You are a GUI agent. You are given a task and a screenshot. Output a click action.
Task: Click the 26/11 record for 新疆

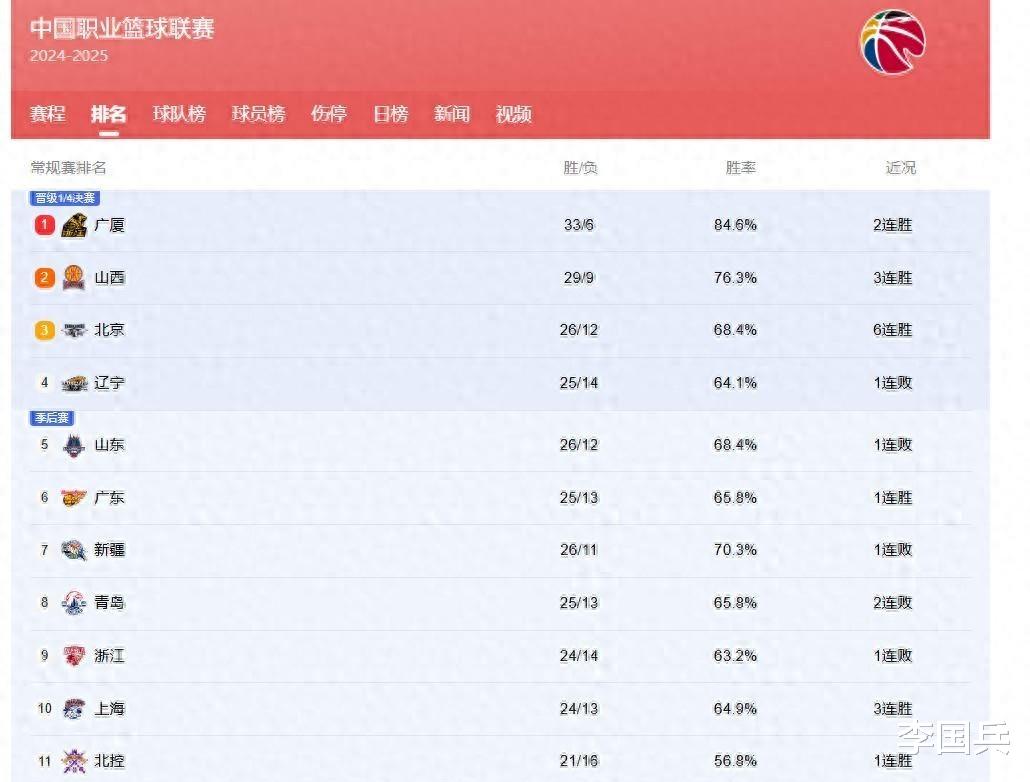tap(579, 550)
